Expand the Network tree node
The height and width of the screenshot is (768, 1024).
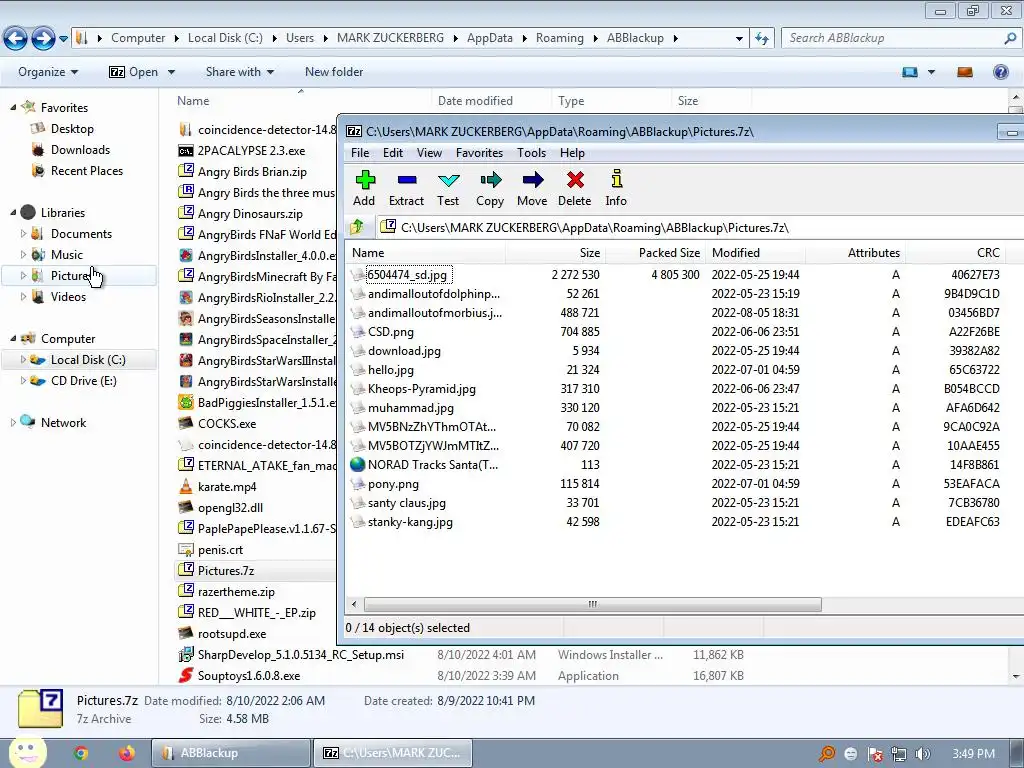[13, 423]
